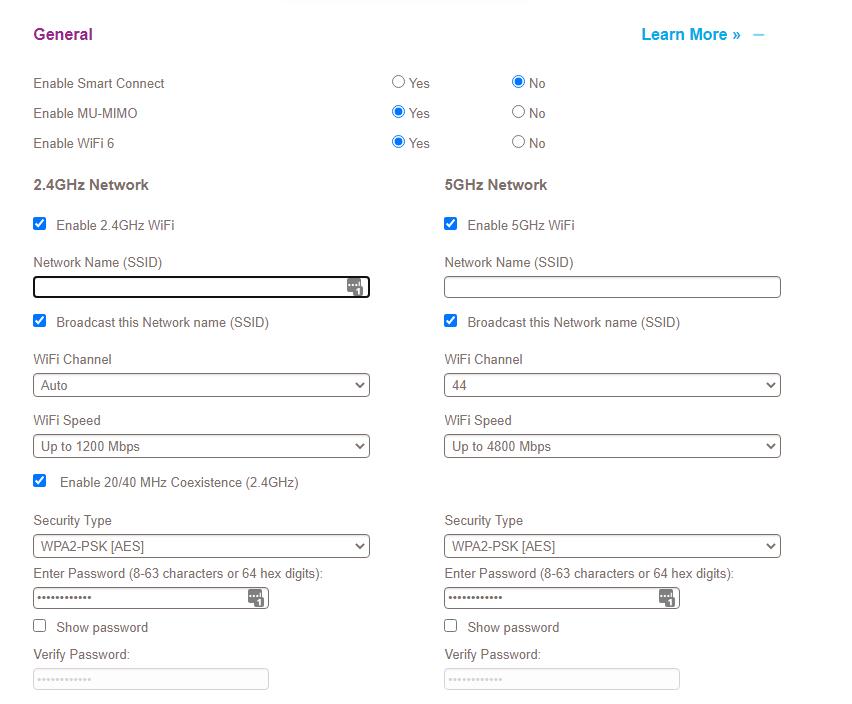Click password manager icon in 2.4GHz password field

point(256,598)
